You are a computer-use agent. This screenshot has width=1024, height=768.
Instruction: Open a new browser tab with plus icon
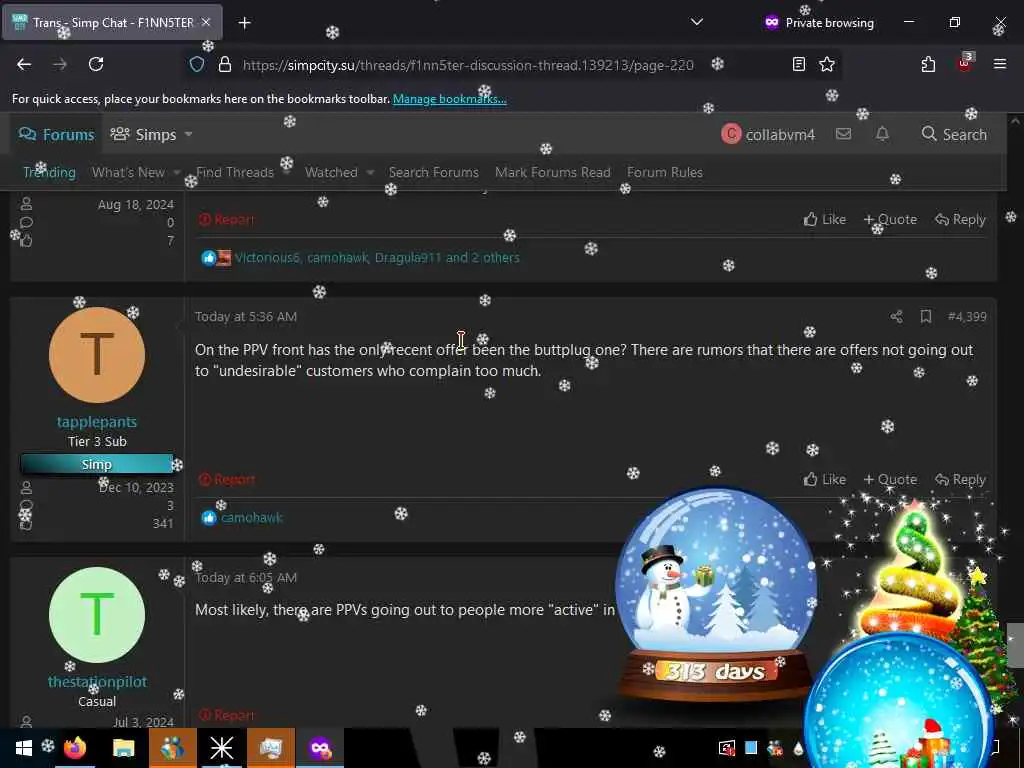click(244, 23)
